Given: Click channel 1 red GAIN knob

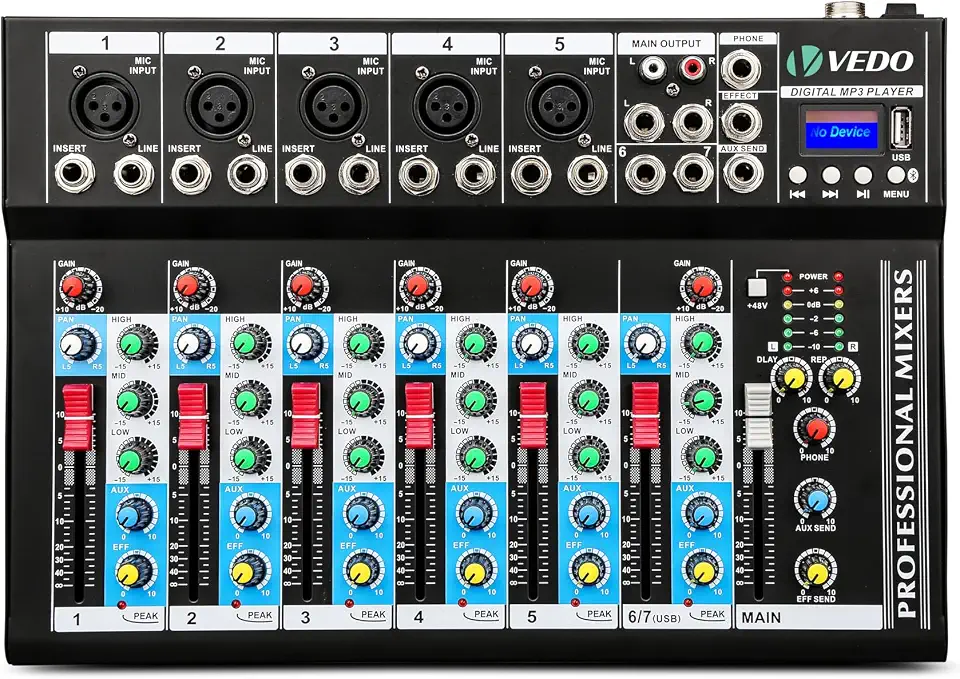Looking at the screenshot, I should point(73,285).
